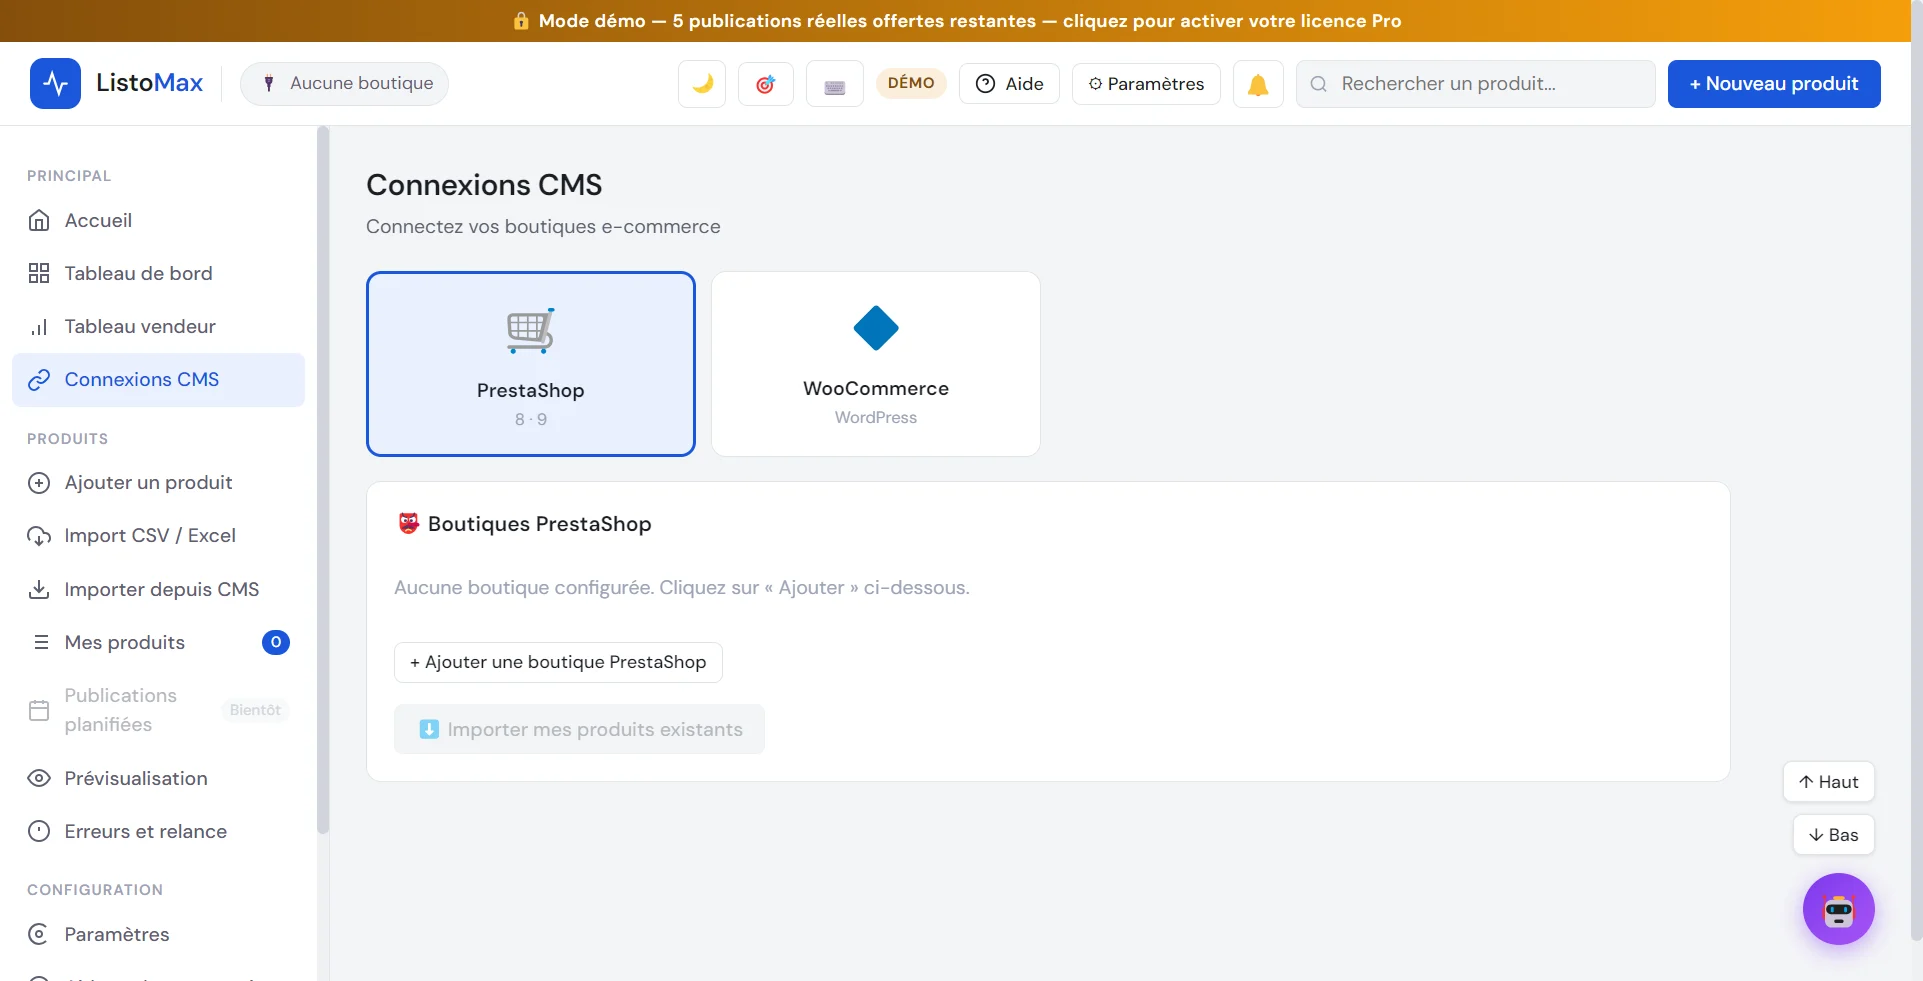The height and width of the screenshot is (981, 1923).
Task: Click the PrestaShop shopping cart icon
Action: point(531,330)
